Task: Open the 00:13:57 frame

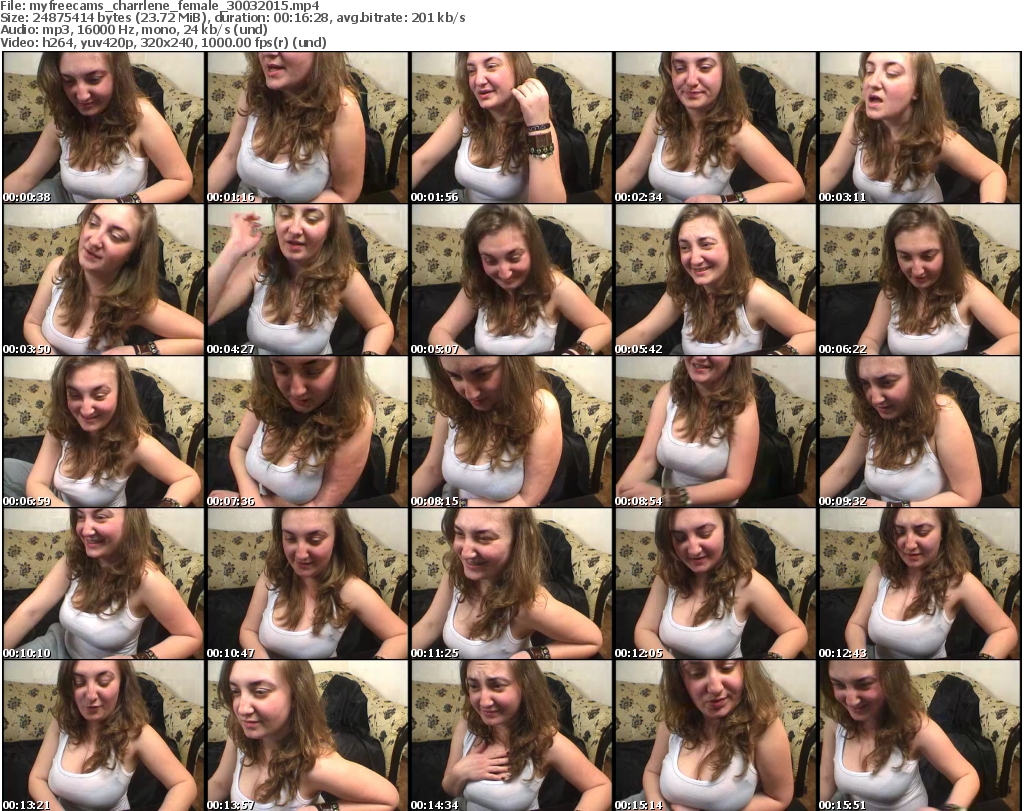Action: click(307, 736)
